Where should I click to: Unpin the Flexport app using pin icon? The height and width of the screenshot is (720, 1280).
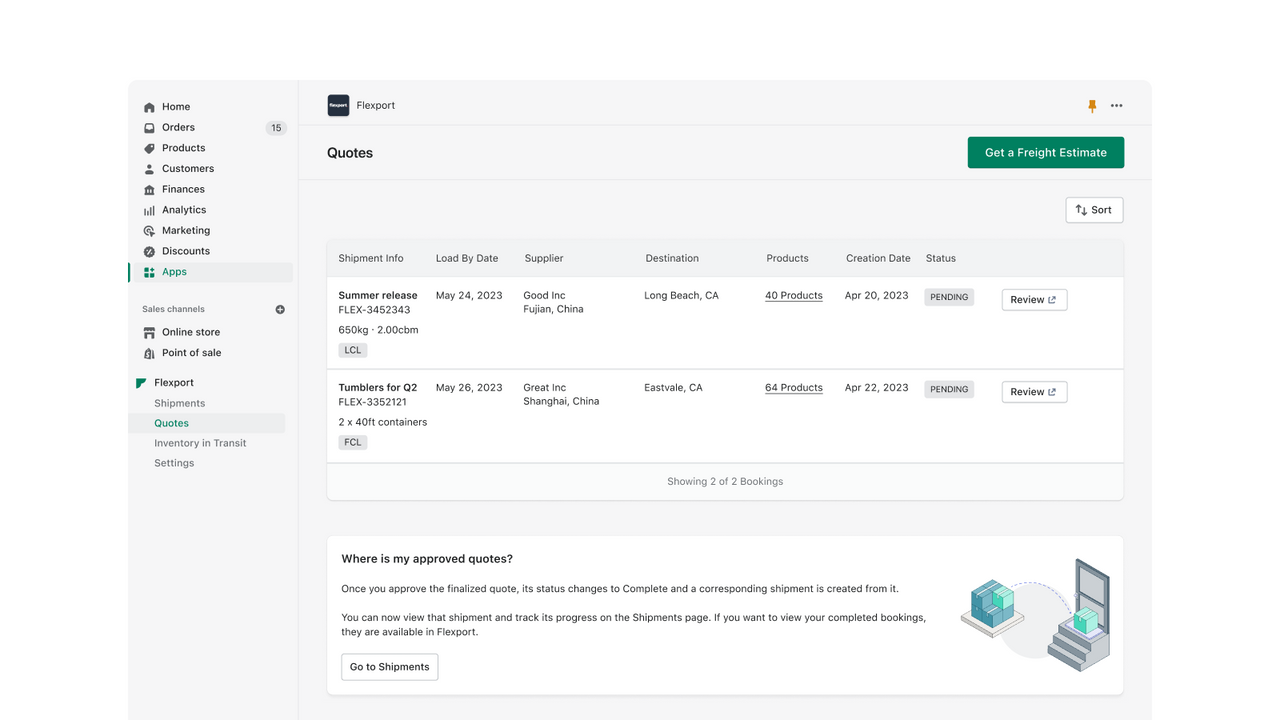coord(1092,105)
